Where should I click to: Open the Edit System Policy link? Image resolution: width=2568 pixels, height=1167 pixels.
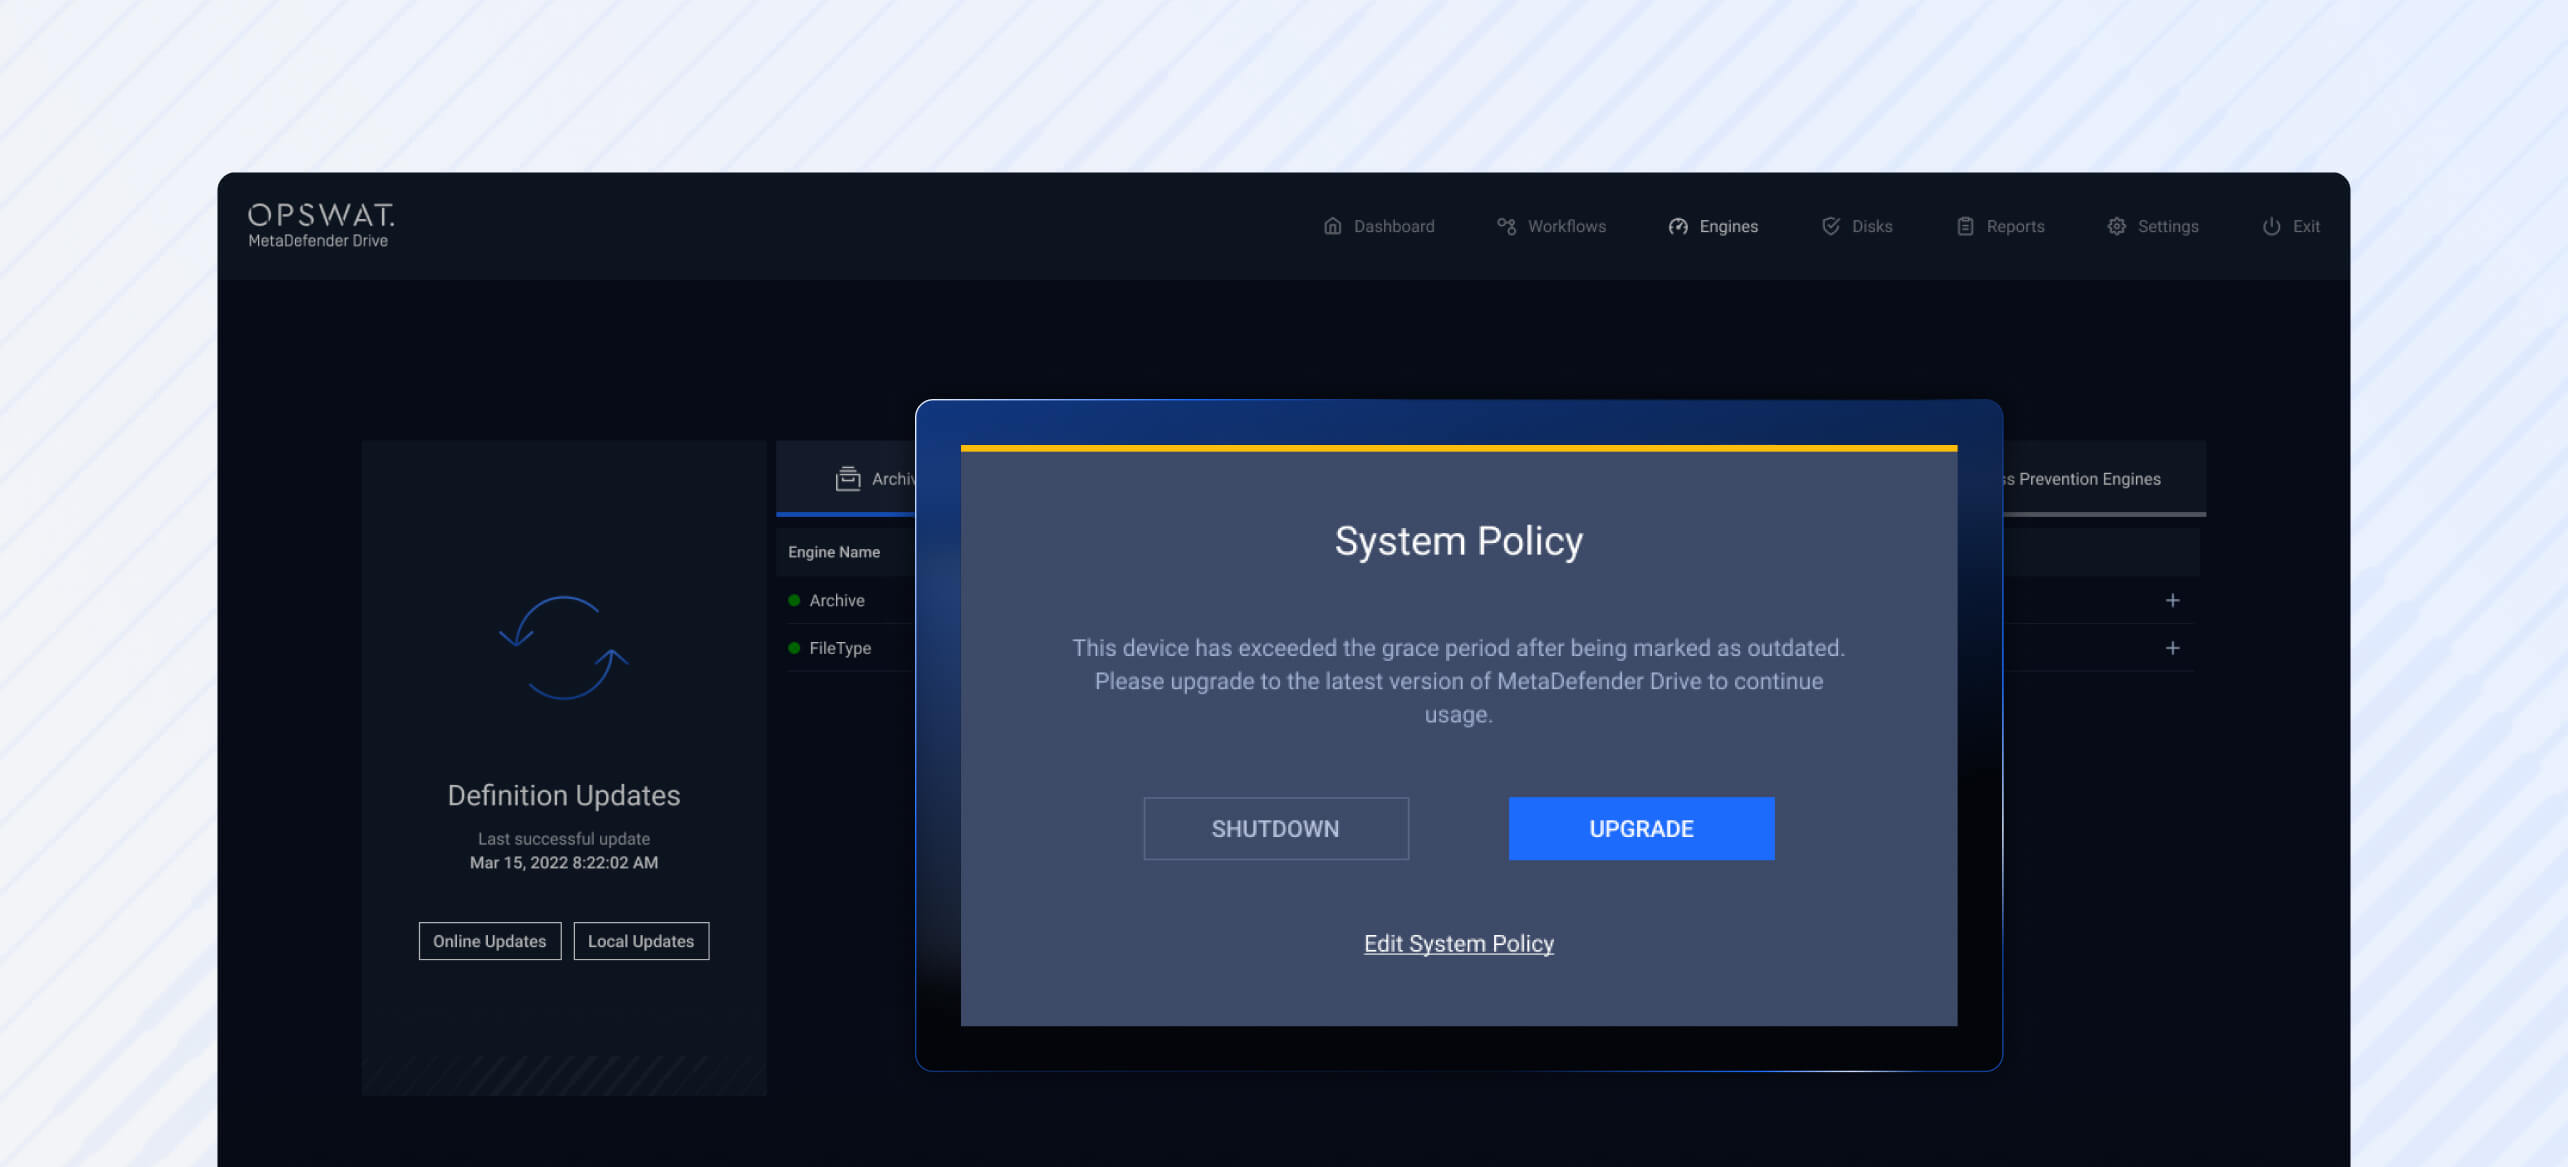pos(1458,943)
